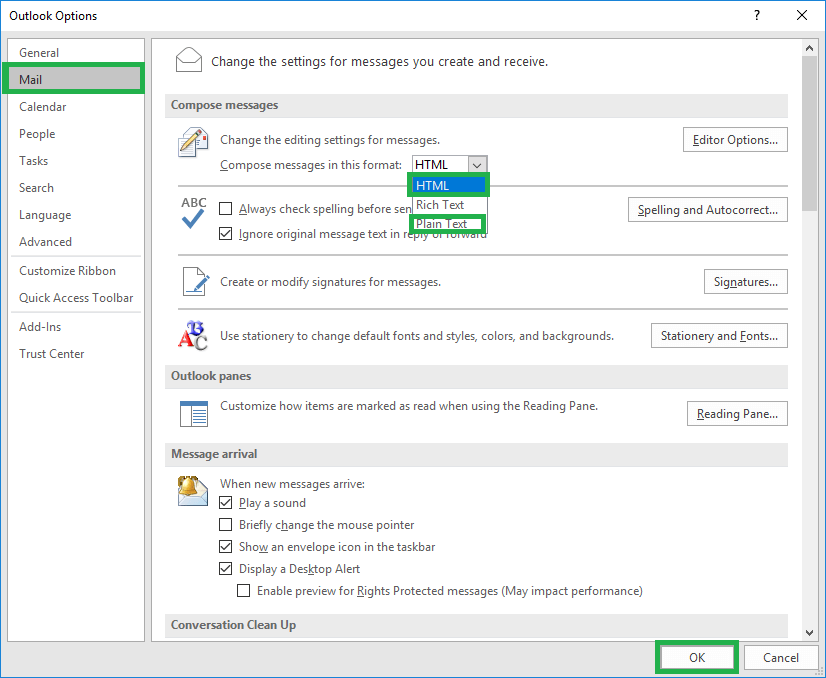The image size is (826, 678).
Task: Click the Compose messages section heading
Action: coord(224,105)
